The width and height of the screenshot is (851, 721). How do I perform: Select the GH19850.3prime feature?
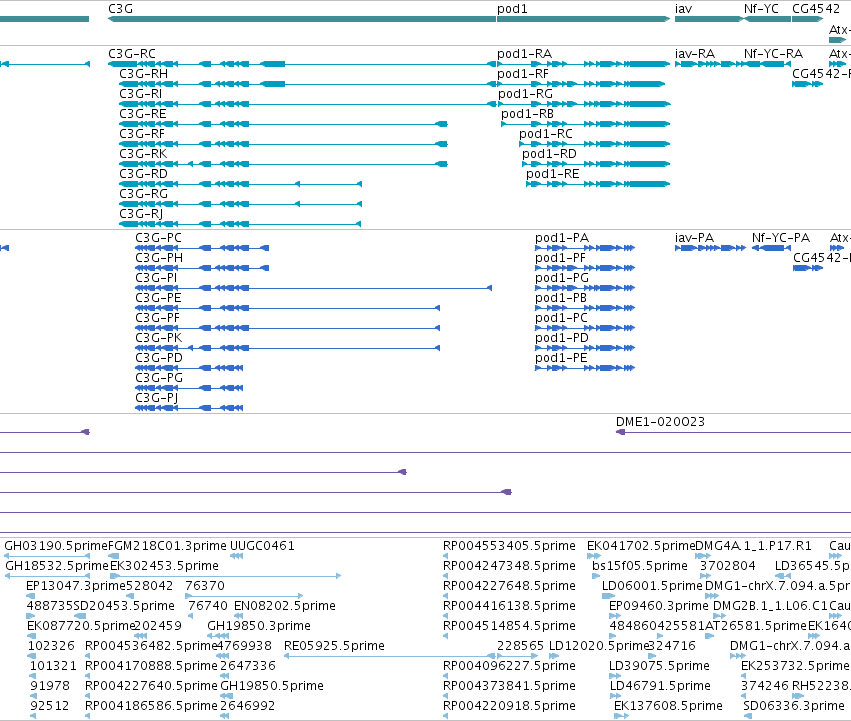(x=259, y=626)
